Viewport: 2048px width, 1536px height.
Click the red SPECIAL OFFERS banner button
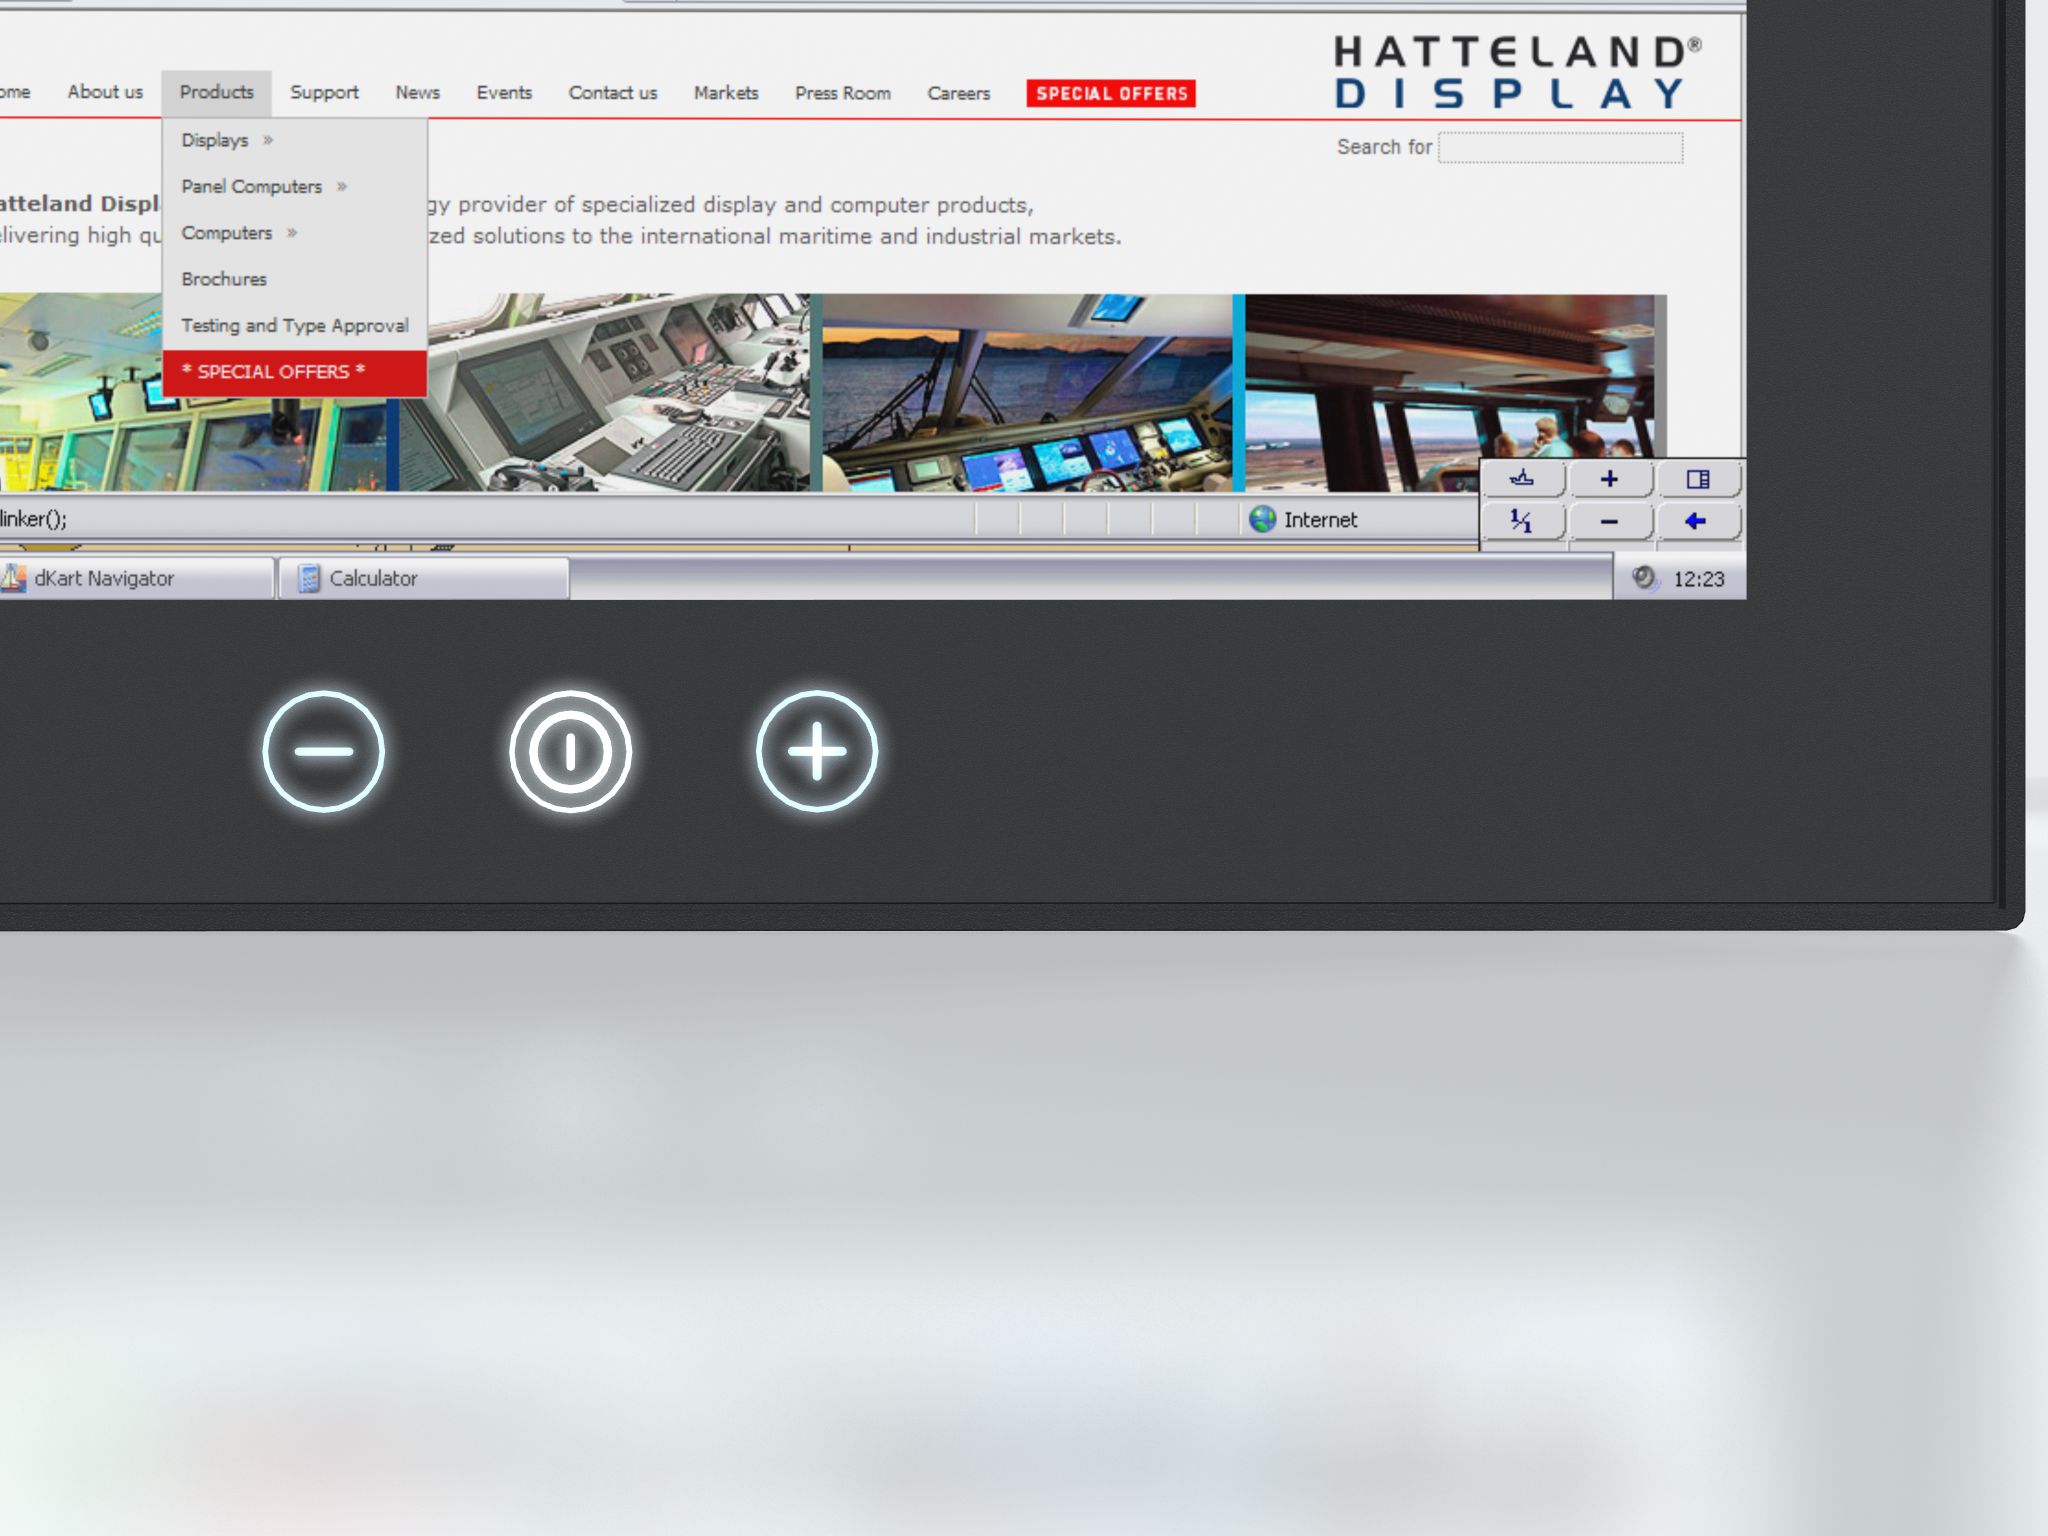point(1110,93)
